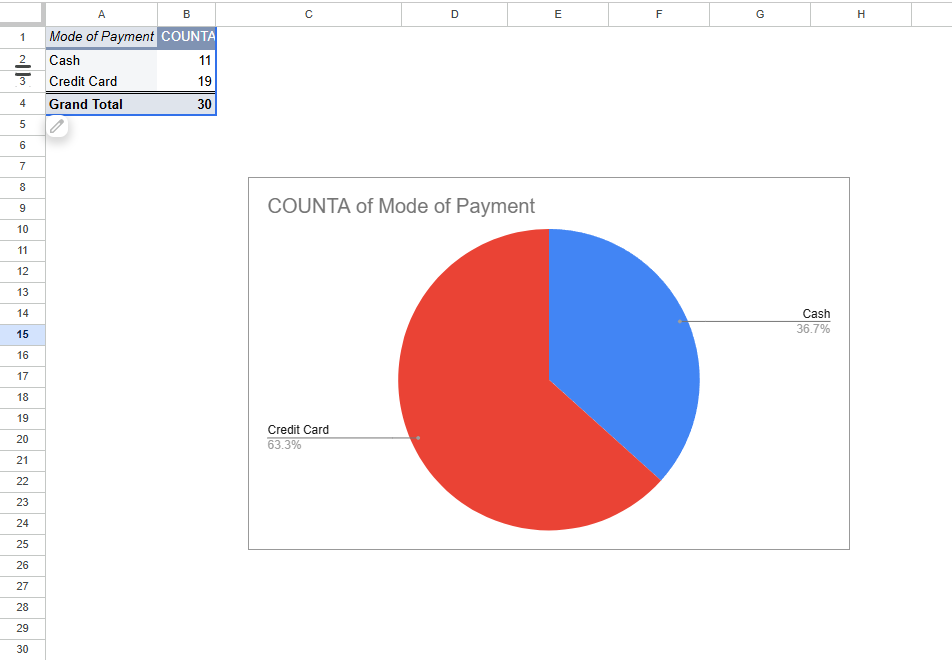Click the Grand Total value 30

click(x=186, y=104)
